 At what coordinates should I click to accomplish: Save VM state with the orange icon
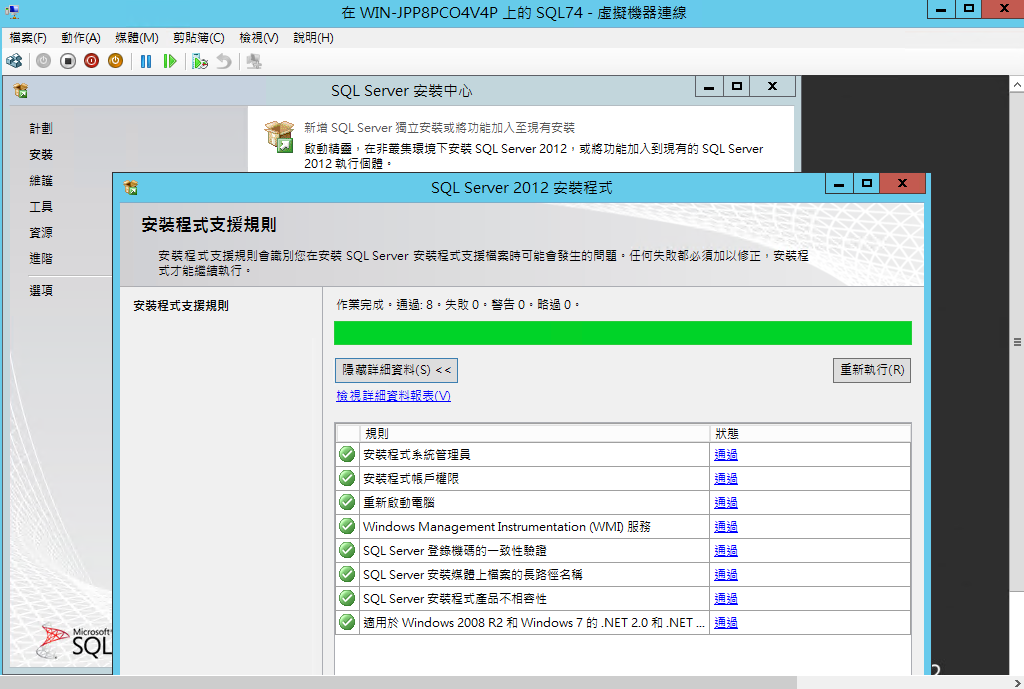[116, 61]
